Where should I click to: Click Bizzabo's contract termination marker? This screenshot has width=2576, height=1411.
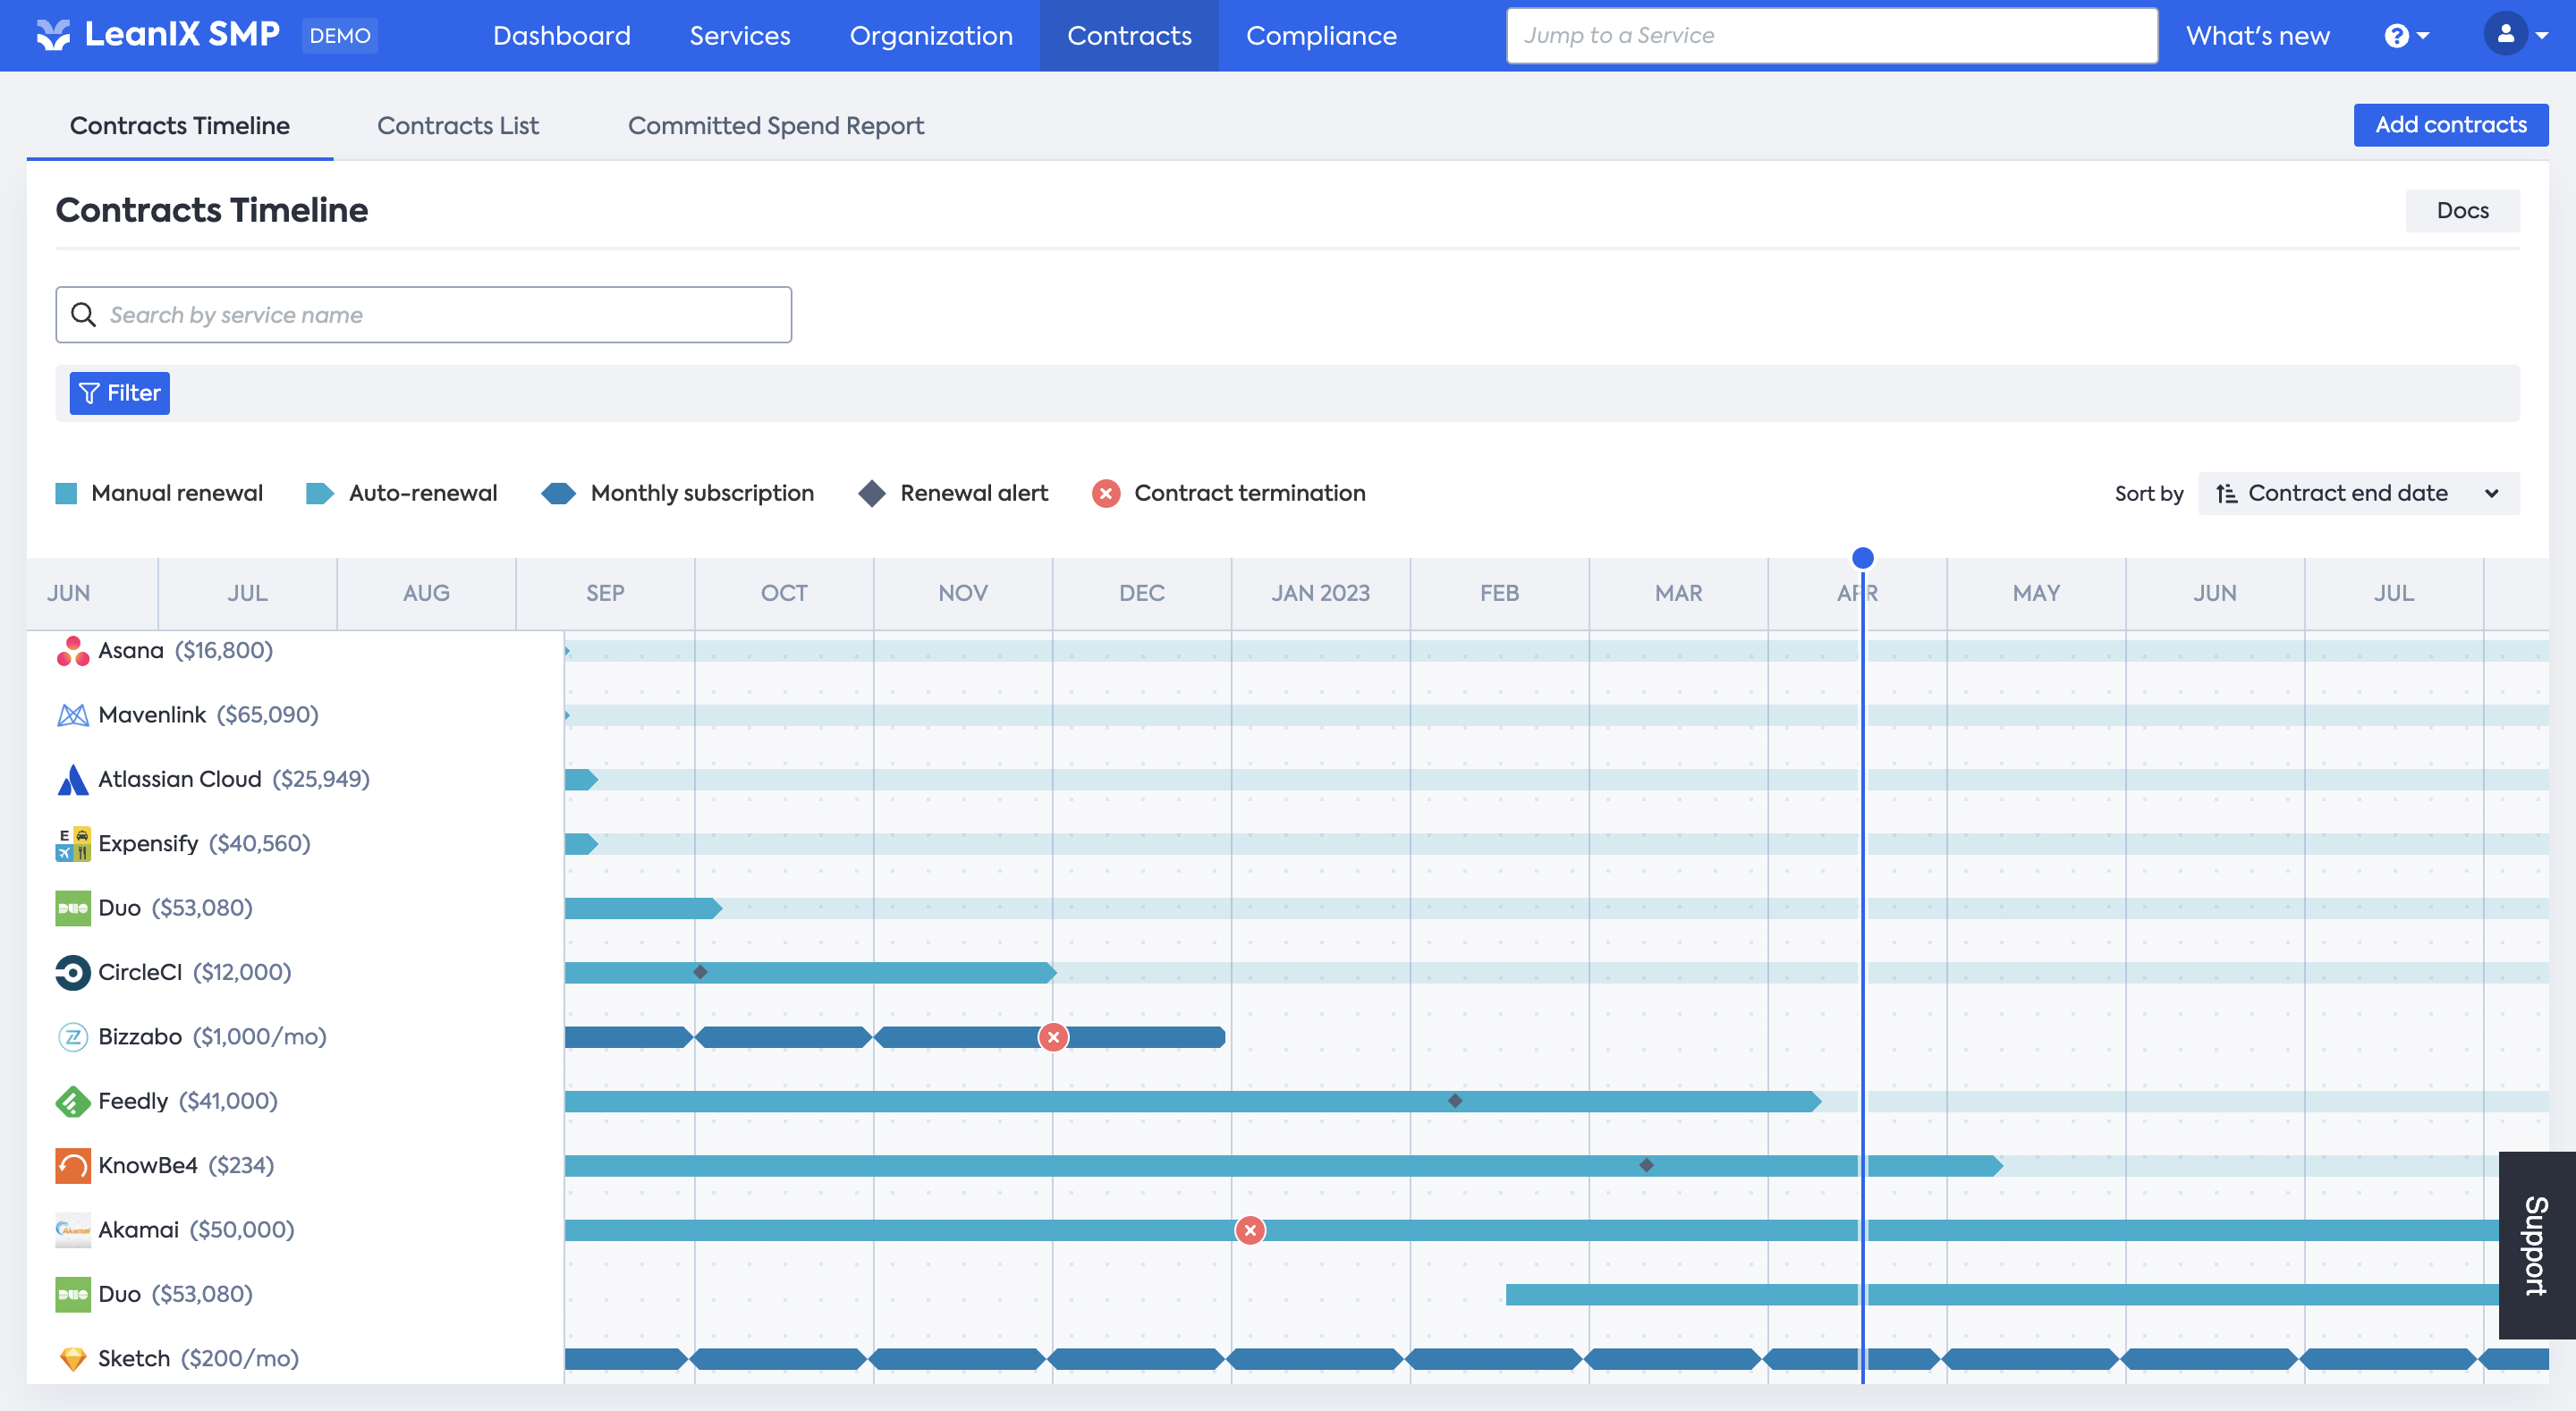[x=1053, y=1037]
